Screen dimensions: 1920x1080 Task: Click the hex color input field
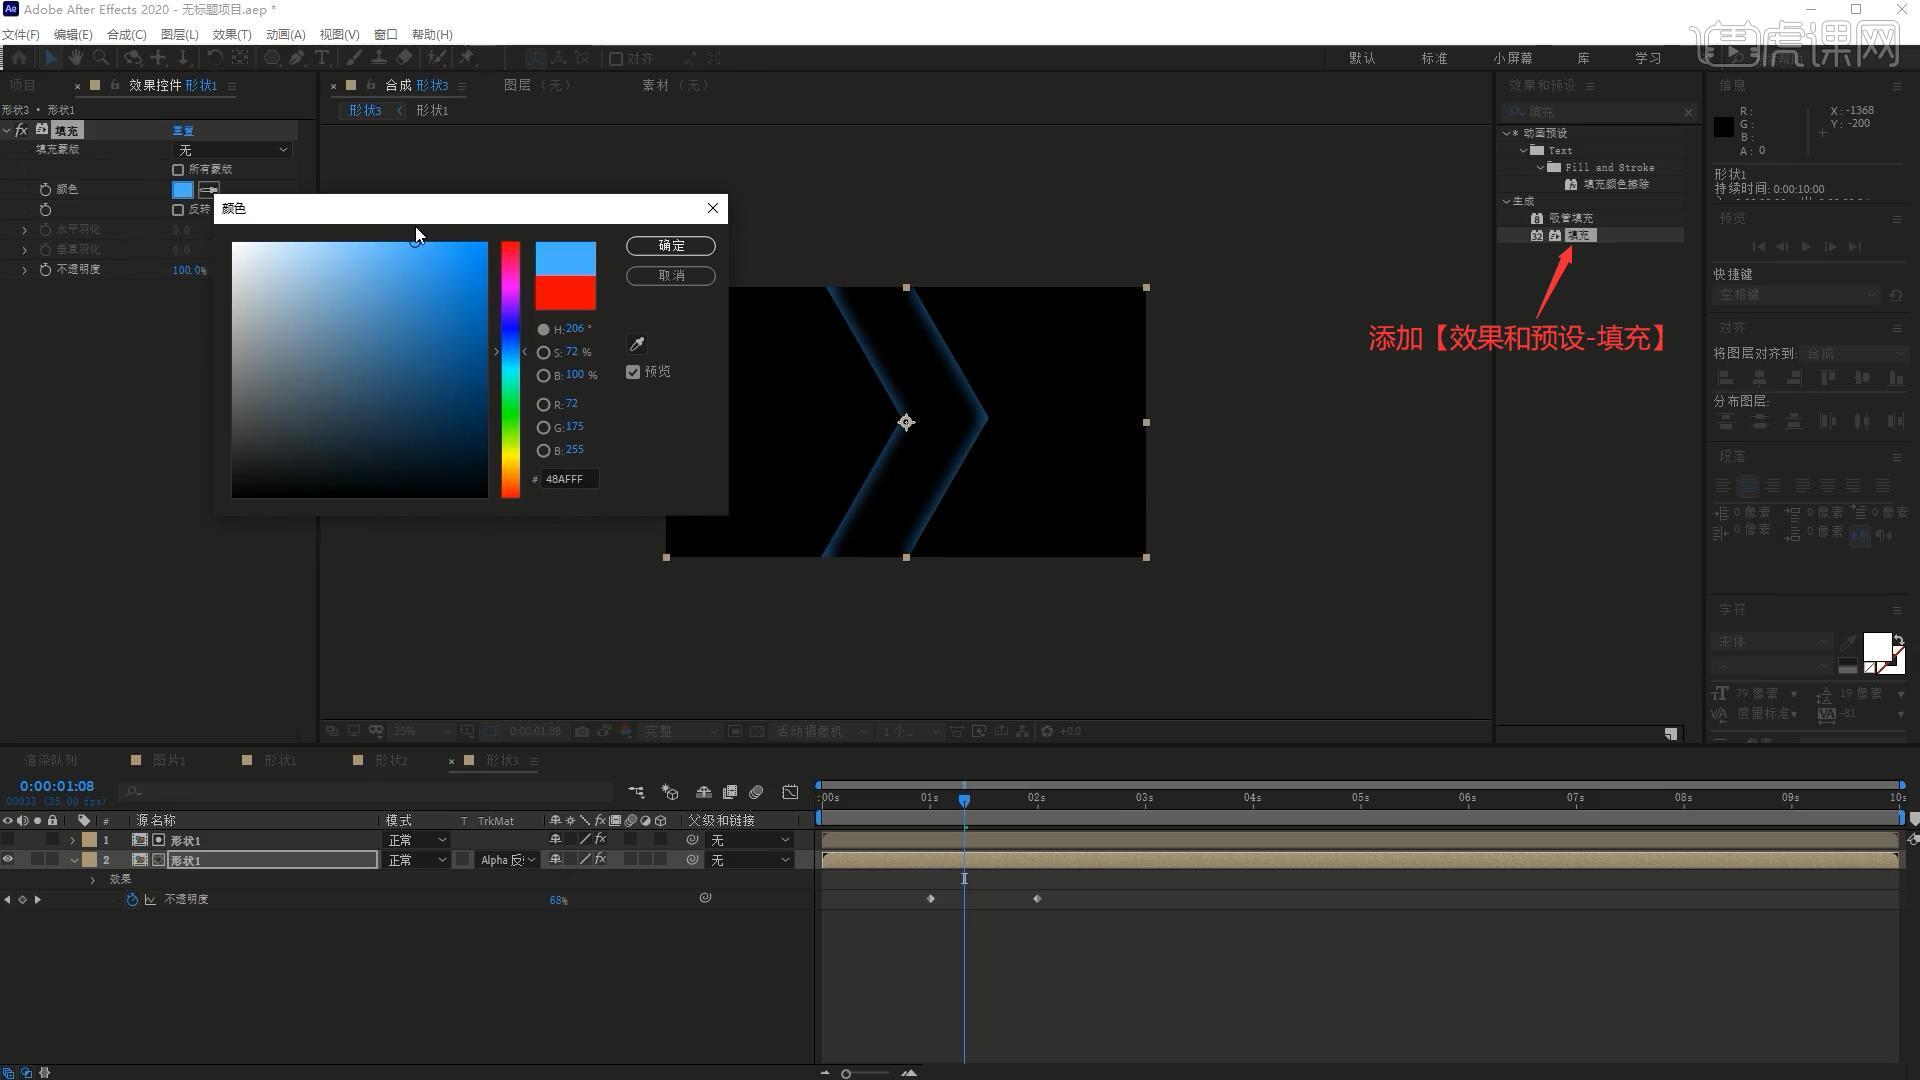[x=569, y=479]
